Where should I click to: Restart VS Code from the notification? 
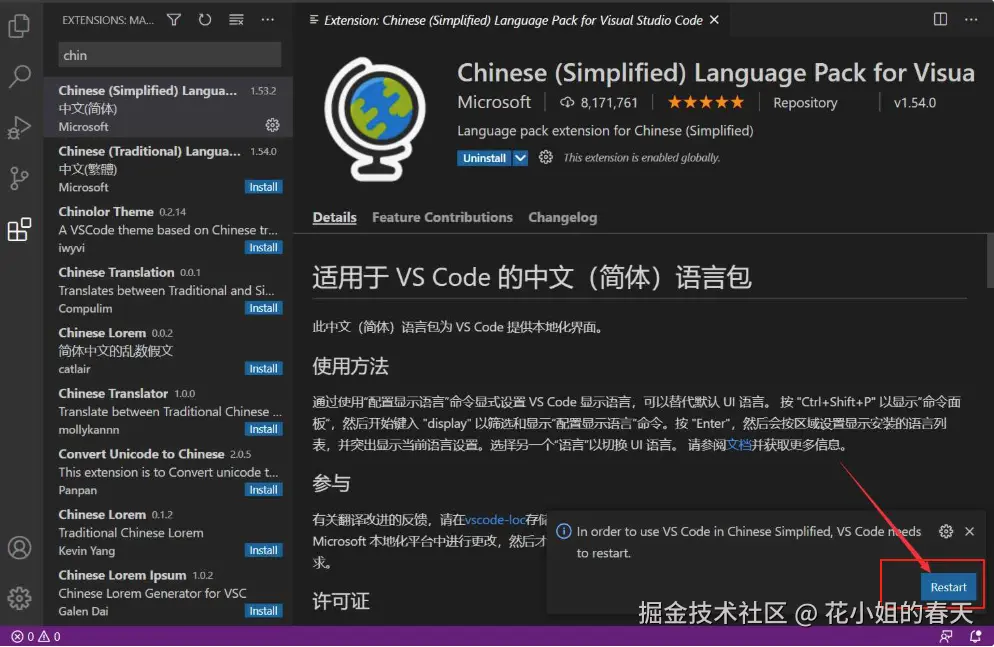click(x=948, y=587)
